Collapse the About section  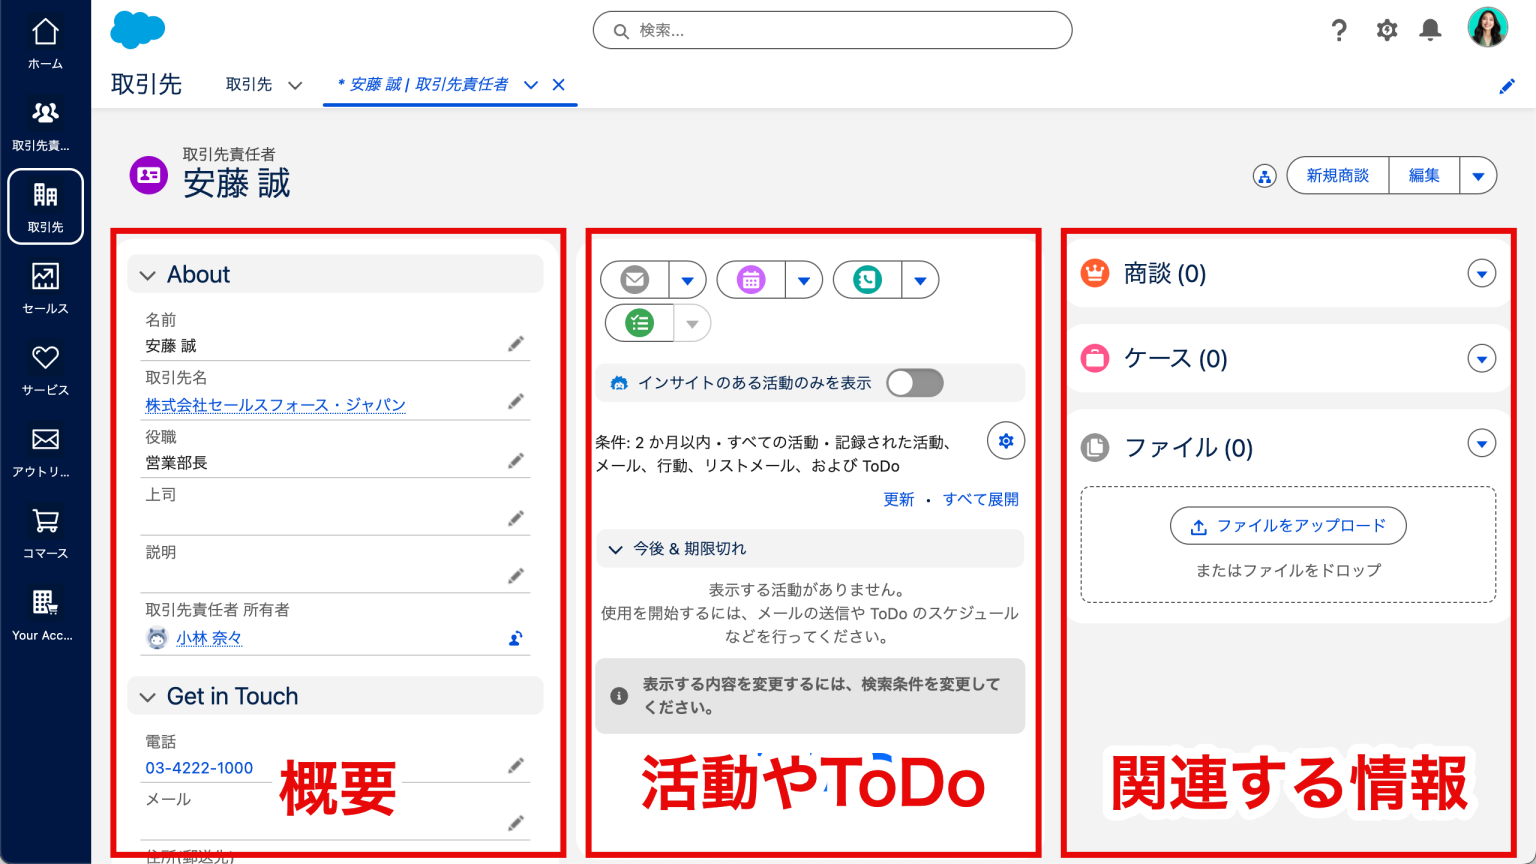147,273
